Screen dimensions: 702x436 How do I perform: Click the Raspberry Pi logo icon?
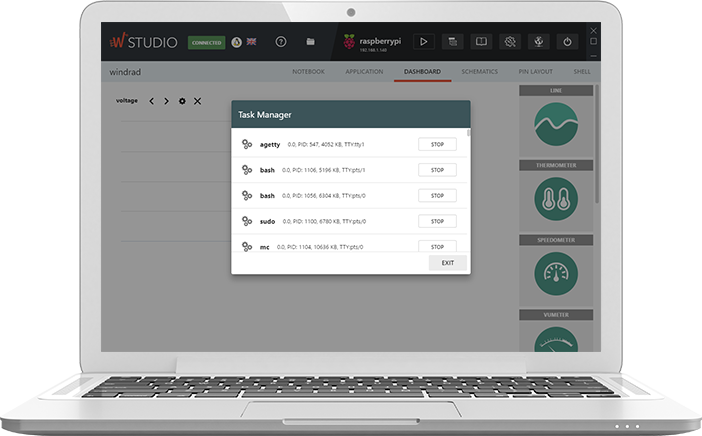click(x=349, y=41)
